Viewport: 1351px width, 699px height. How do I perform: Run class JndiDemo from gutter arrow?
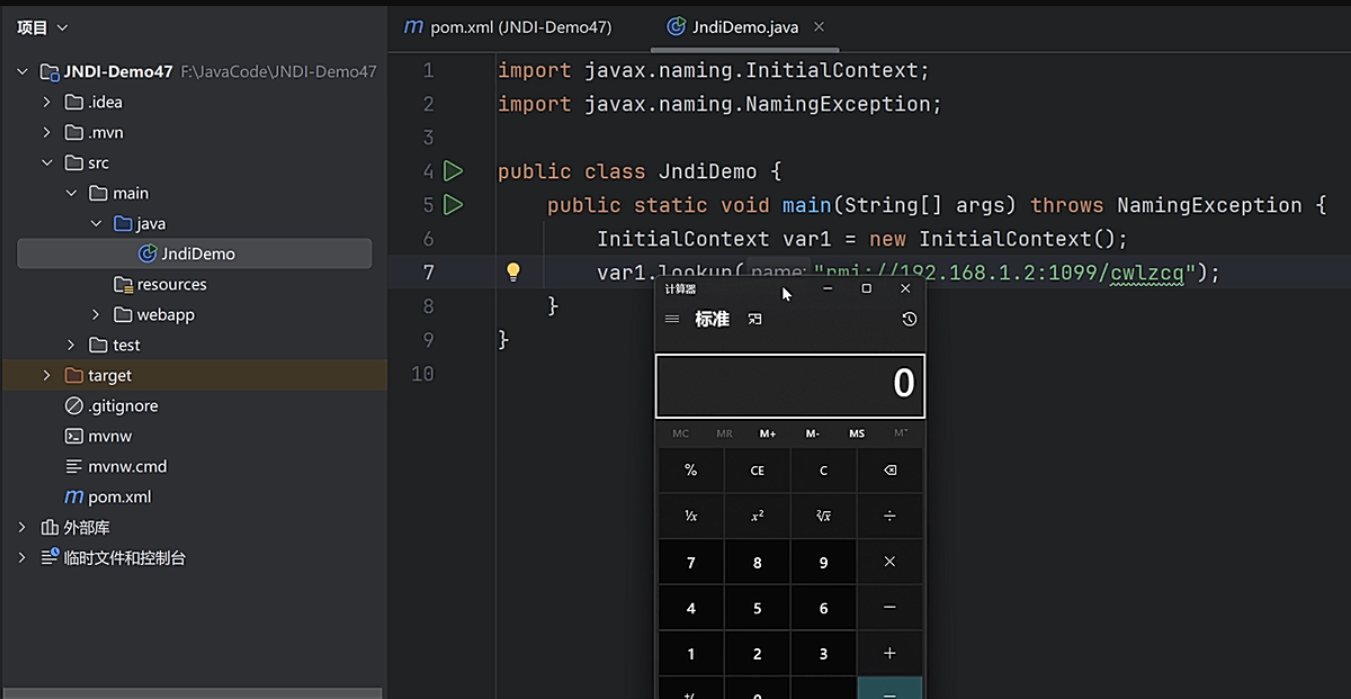(x=453, y=171)
